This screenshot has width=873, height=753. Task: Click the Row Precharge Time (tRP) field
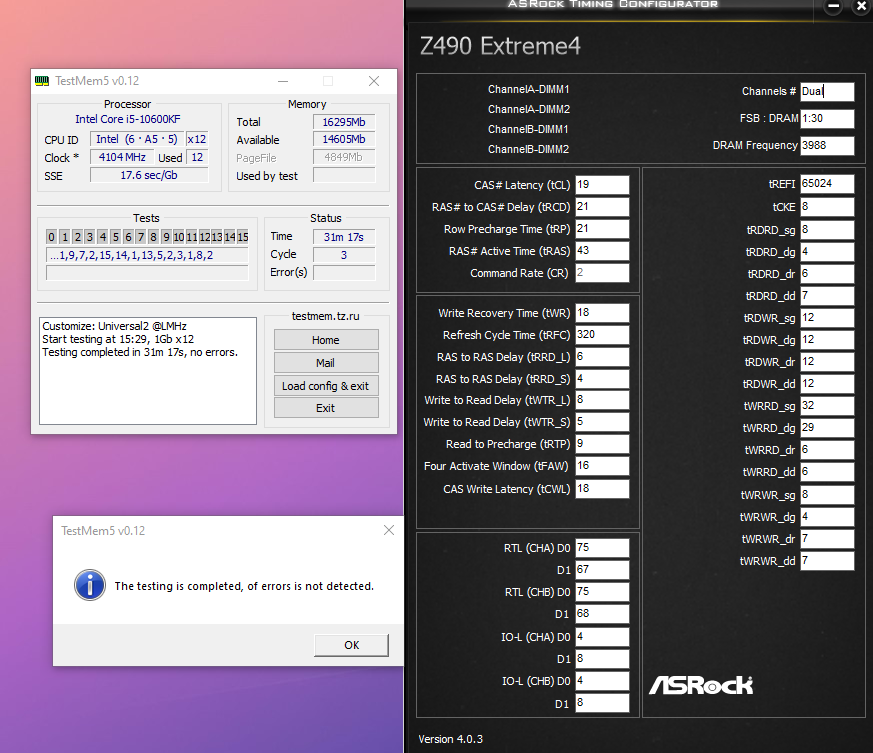[602, 228]
